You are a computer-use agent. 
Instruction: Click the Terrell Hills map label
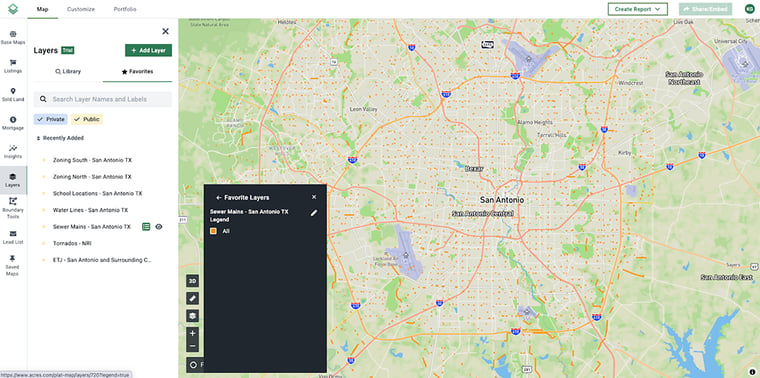(x=552, y=135)
